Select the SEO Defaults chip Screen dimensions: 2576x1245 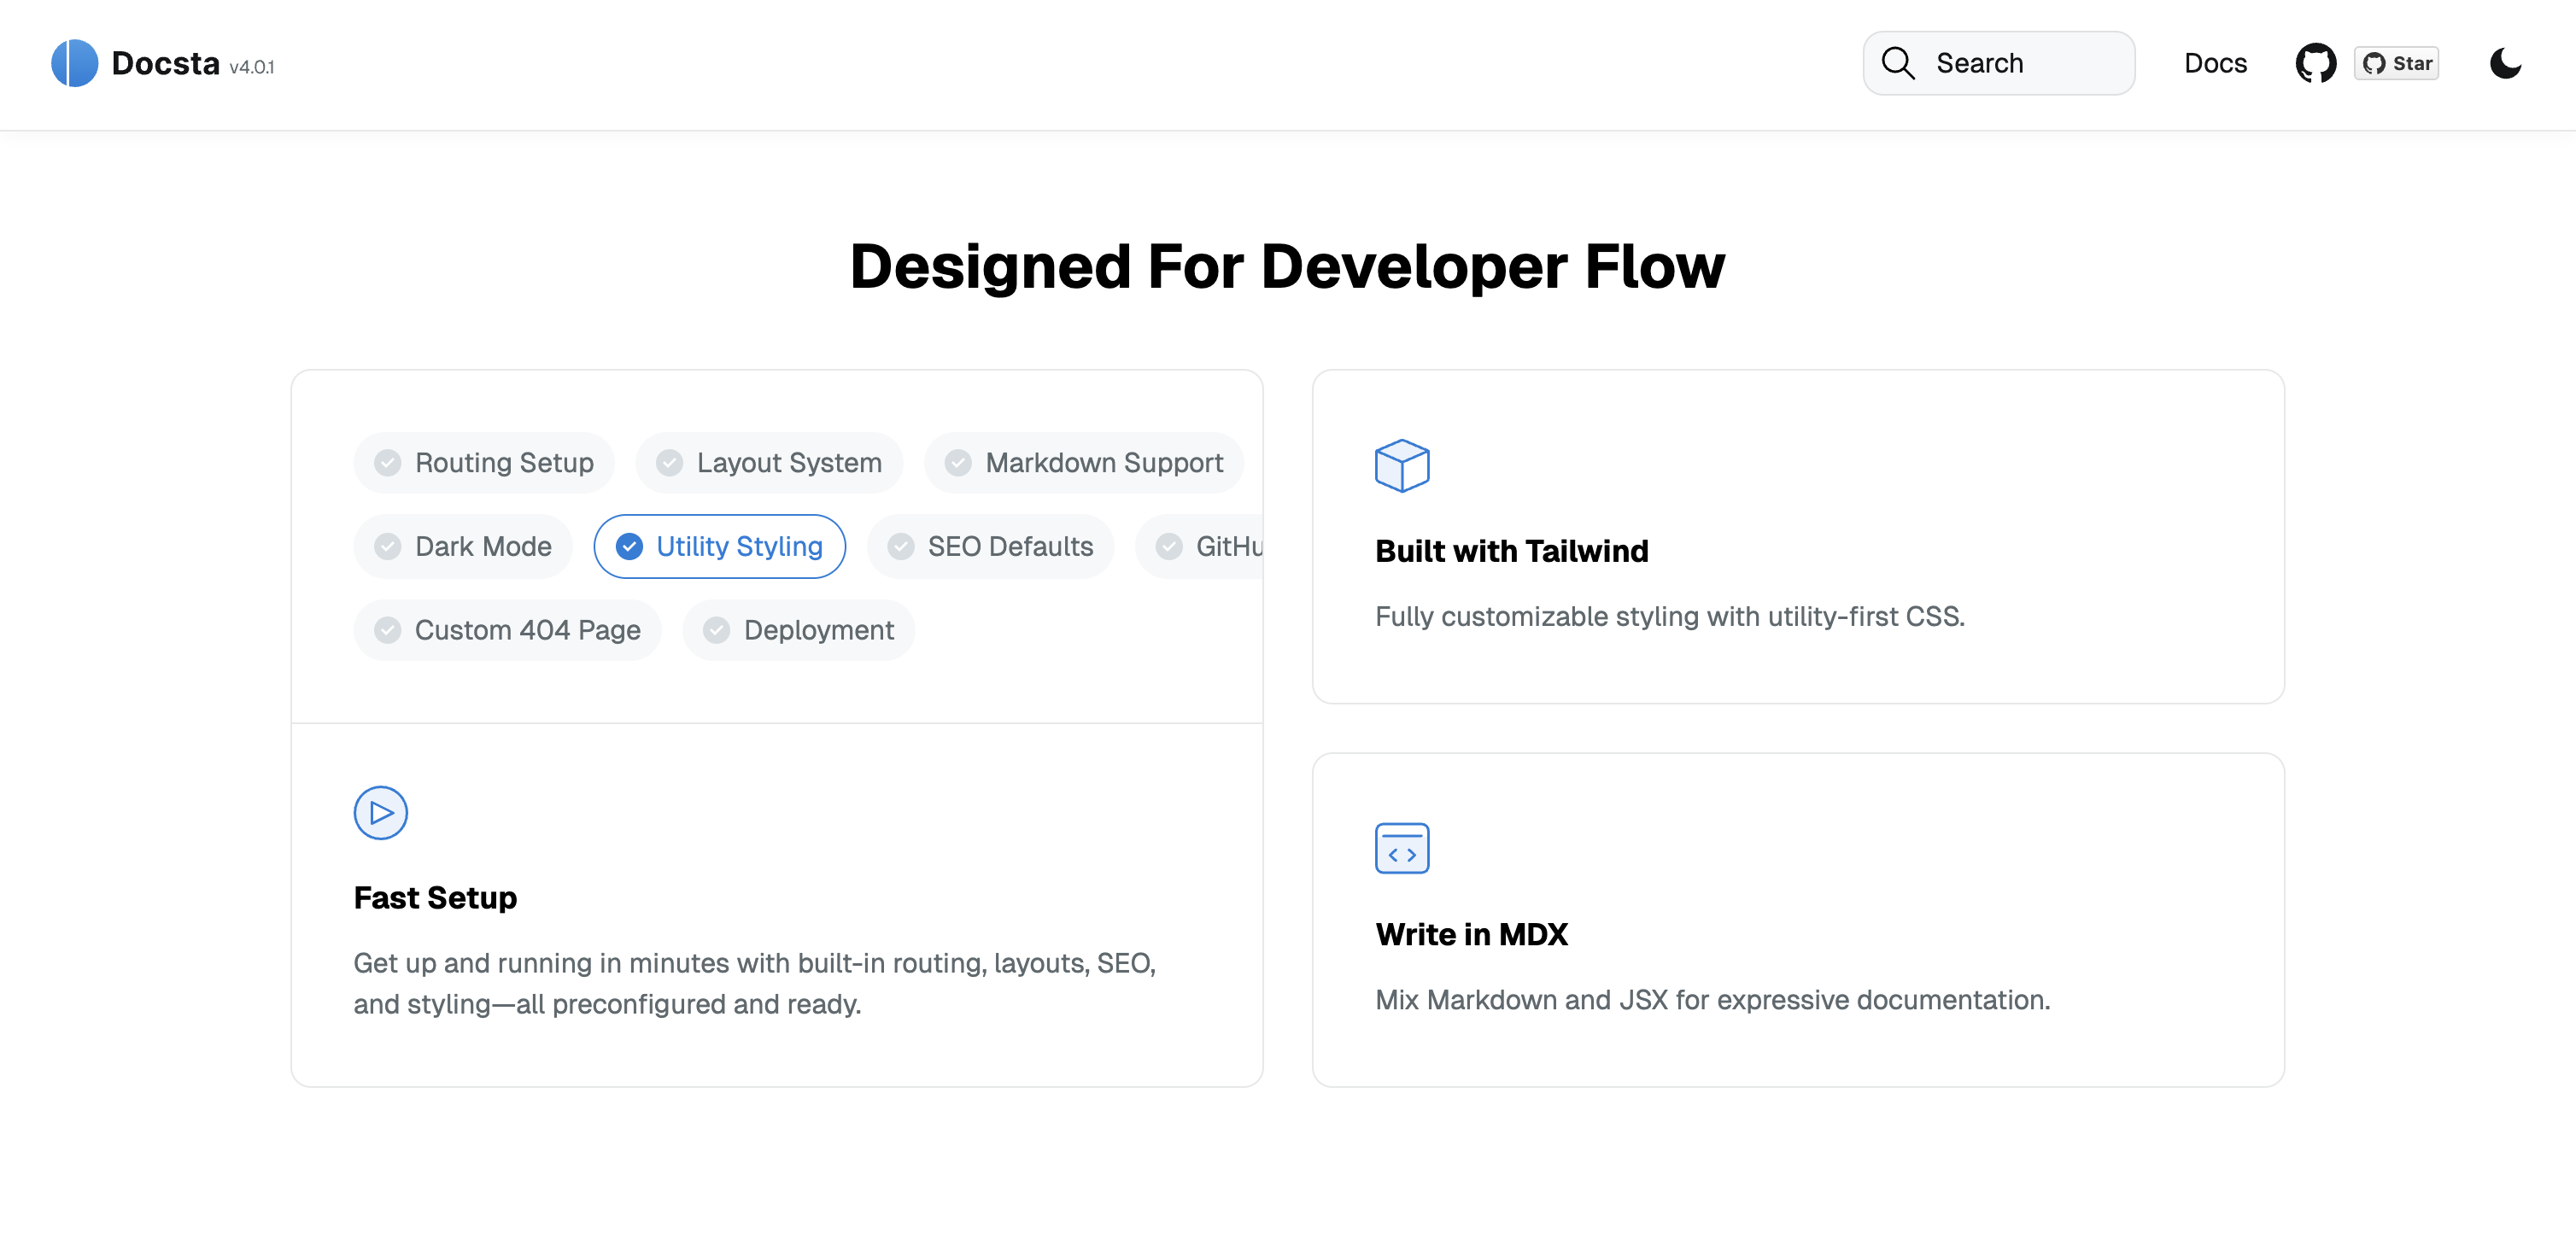pyautogui.click(x=990, y=547)
